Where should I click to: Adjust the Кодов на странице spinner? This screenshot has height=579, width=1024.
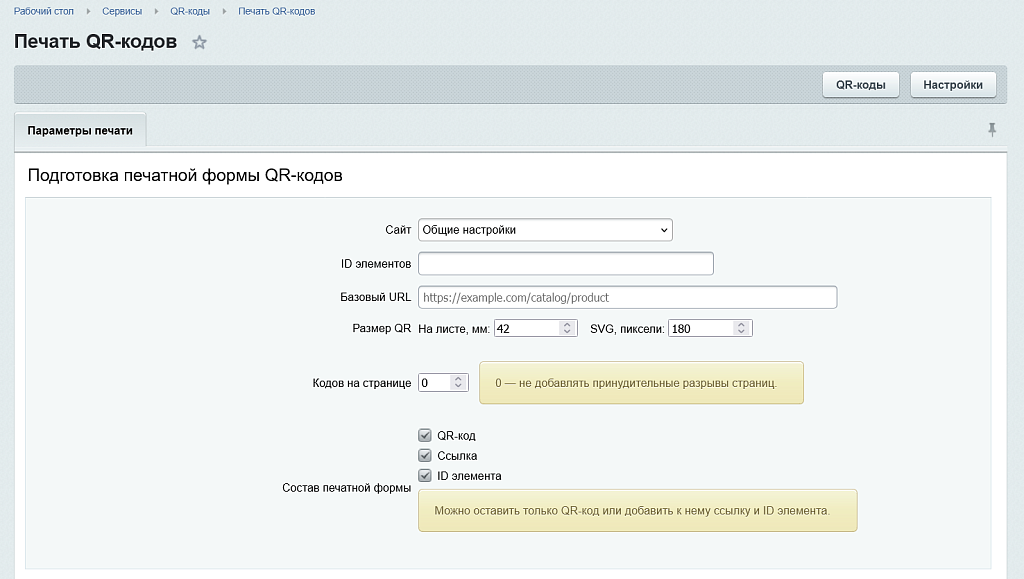coord(458,383)
